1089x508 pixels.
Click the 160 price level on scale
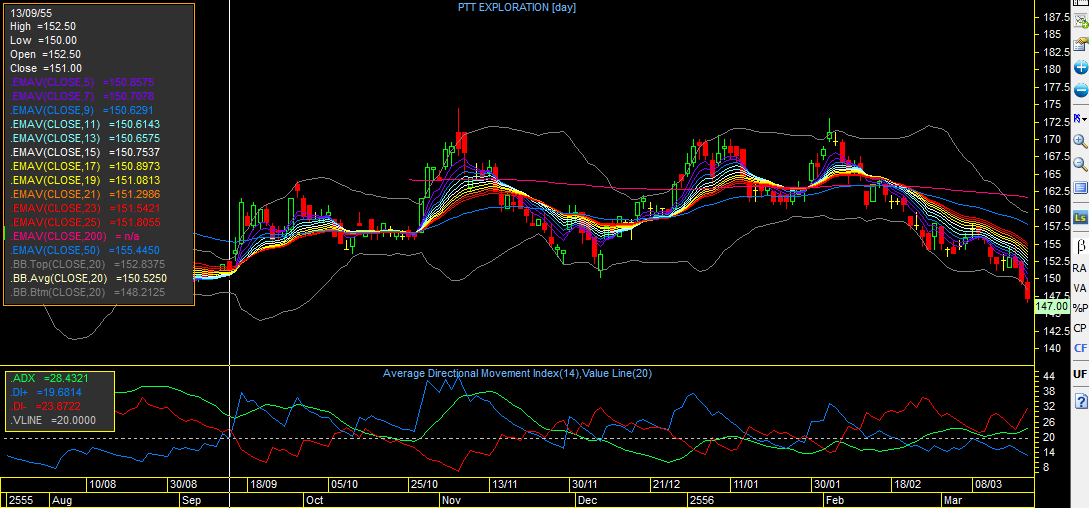point(1052,208)
